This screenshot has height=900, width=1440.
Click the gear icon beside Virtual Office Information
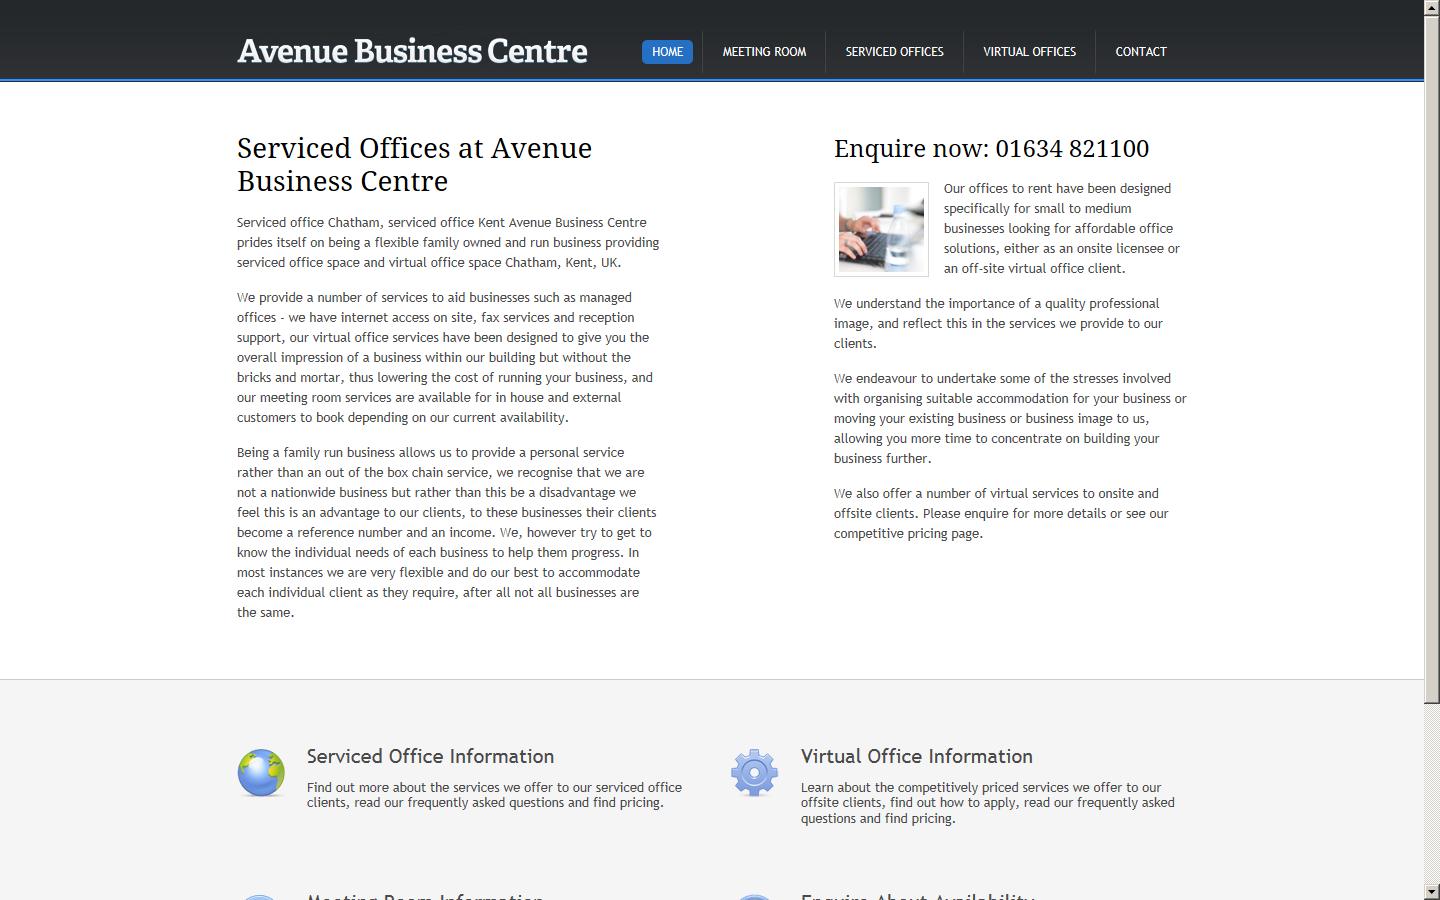coord(754,773)
